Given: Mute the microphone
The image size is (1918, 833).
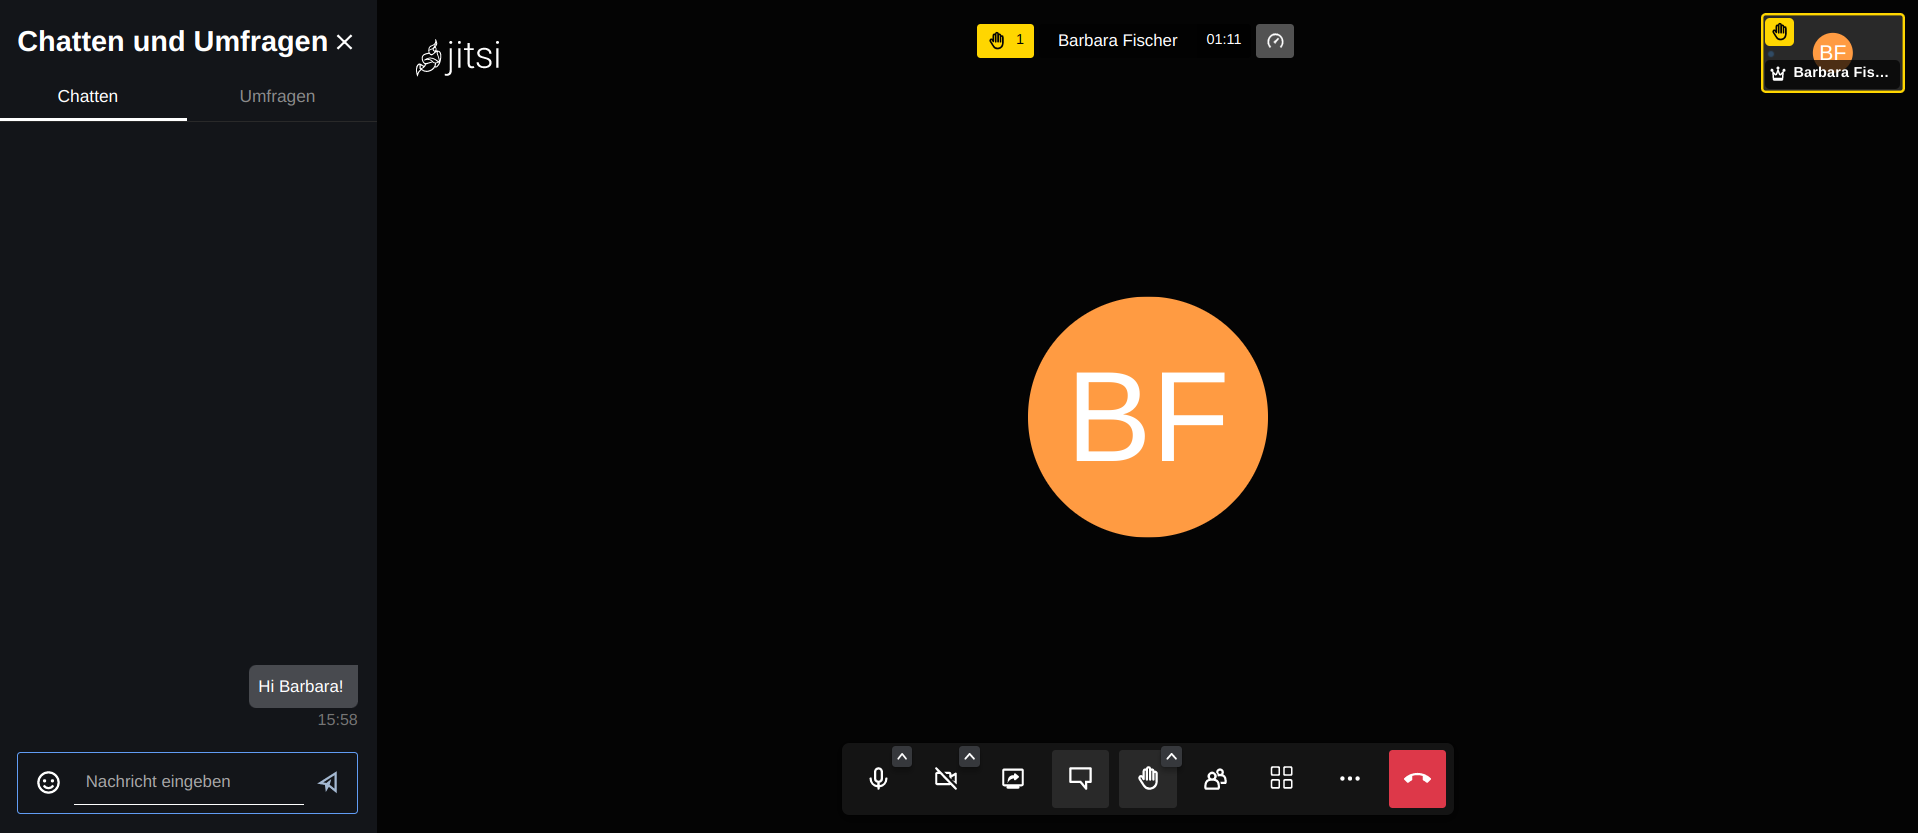Looking at the screenshot, I should click(x=878, y=779).
